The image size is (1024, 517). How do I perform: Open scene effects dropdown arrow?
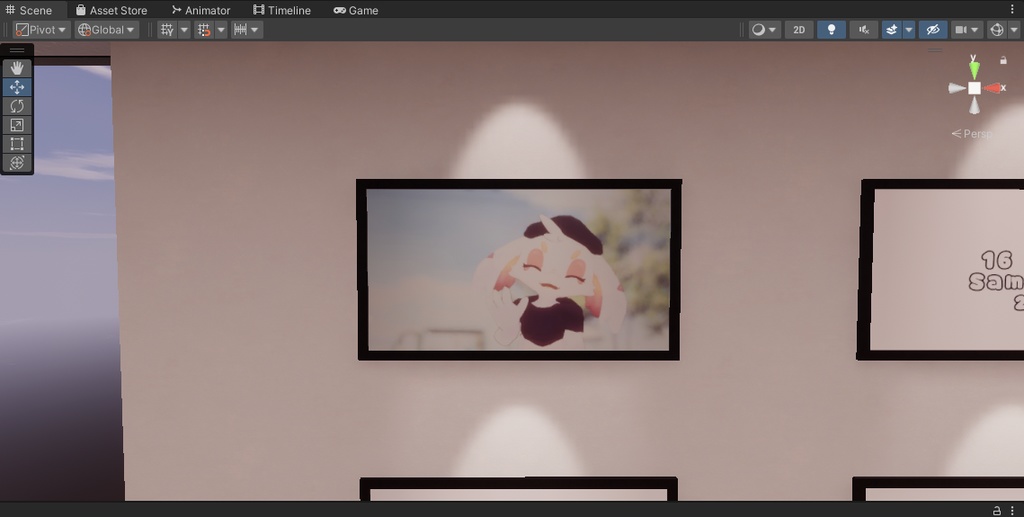tap(908, 30)
